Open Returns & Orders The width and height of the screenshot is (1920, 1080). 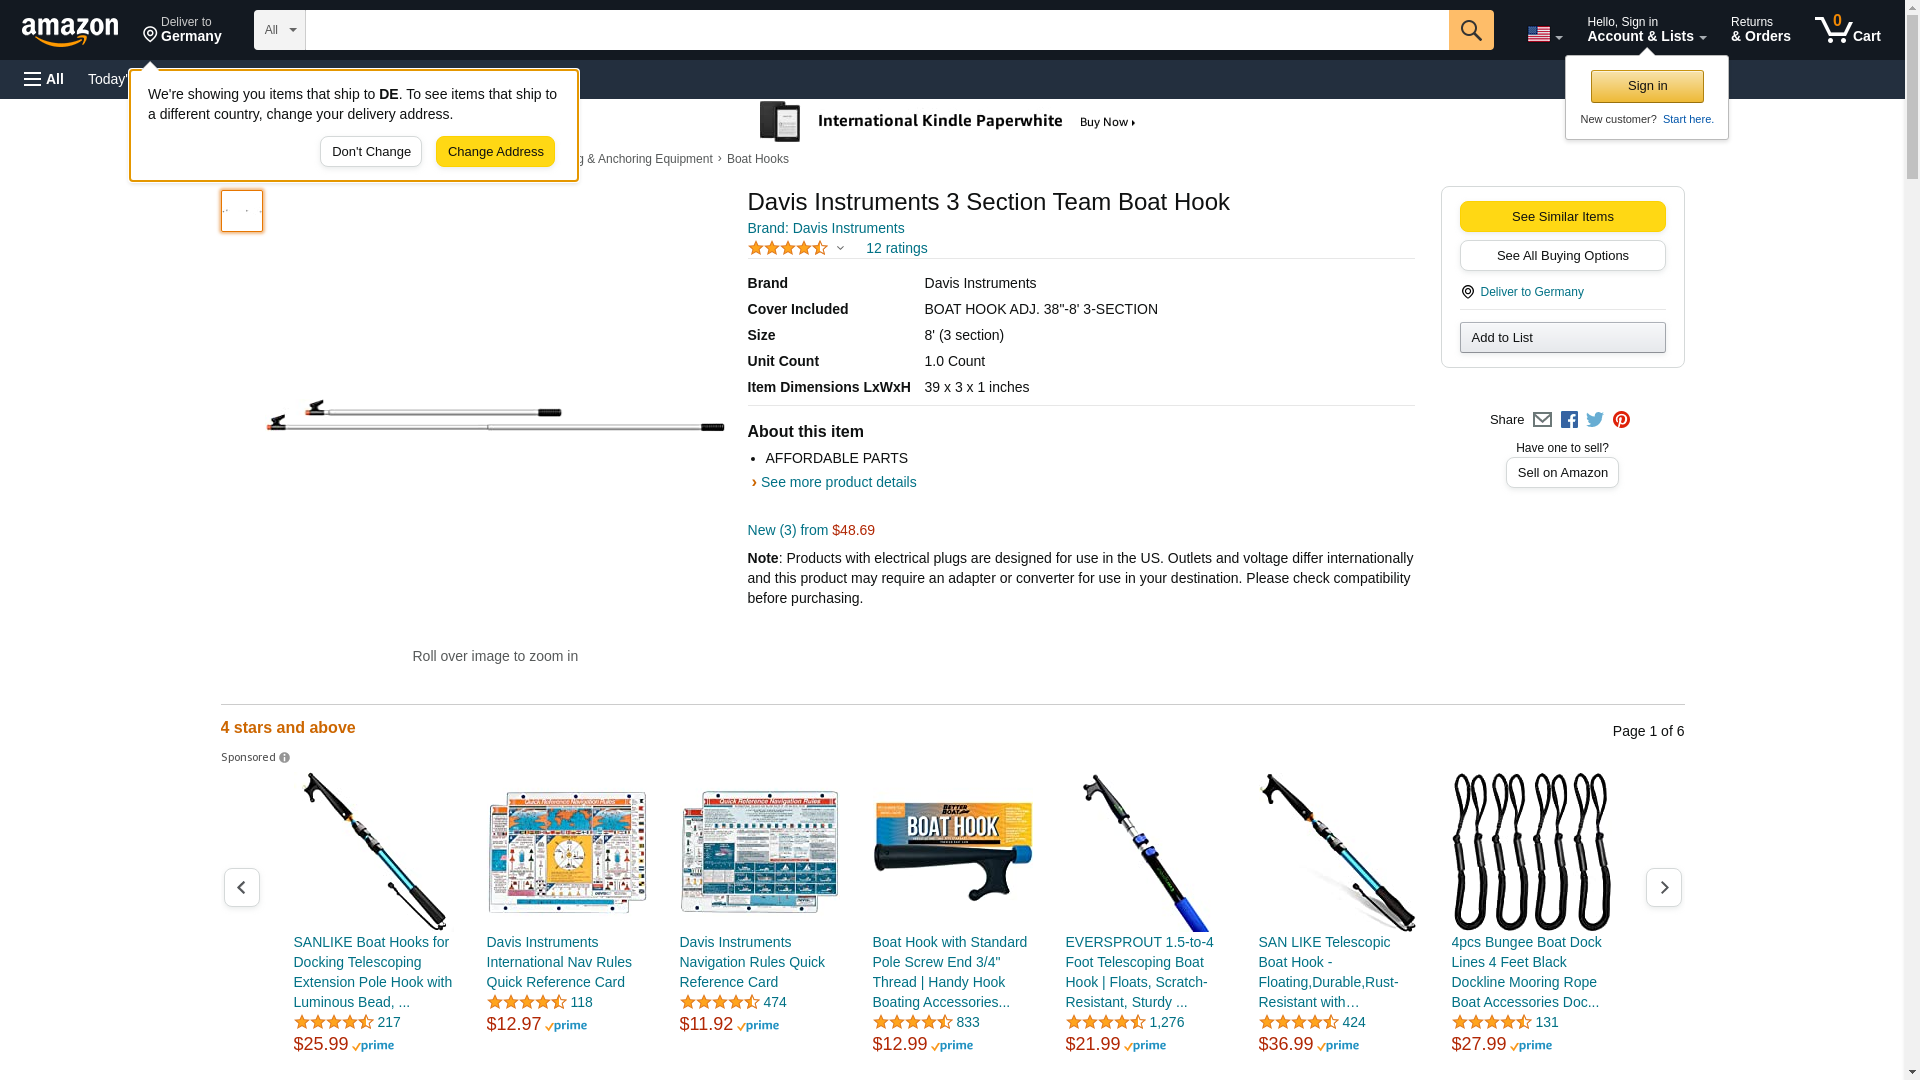pos(1760,30)
